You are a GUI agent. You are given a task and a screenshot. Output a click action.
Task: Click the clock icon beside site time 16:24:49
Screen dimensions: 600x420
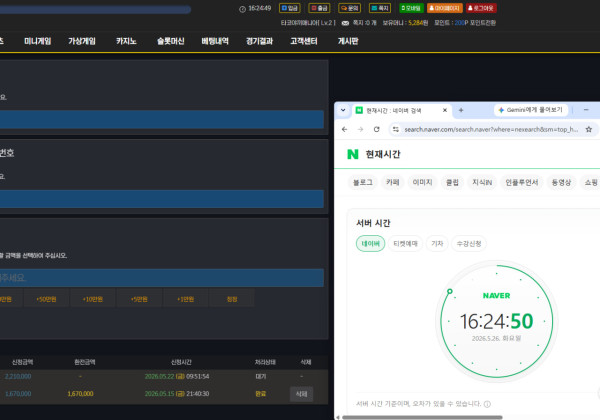point(242,9)
